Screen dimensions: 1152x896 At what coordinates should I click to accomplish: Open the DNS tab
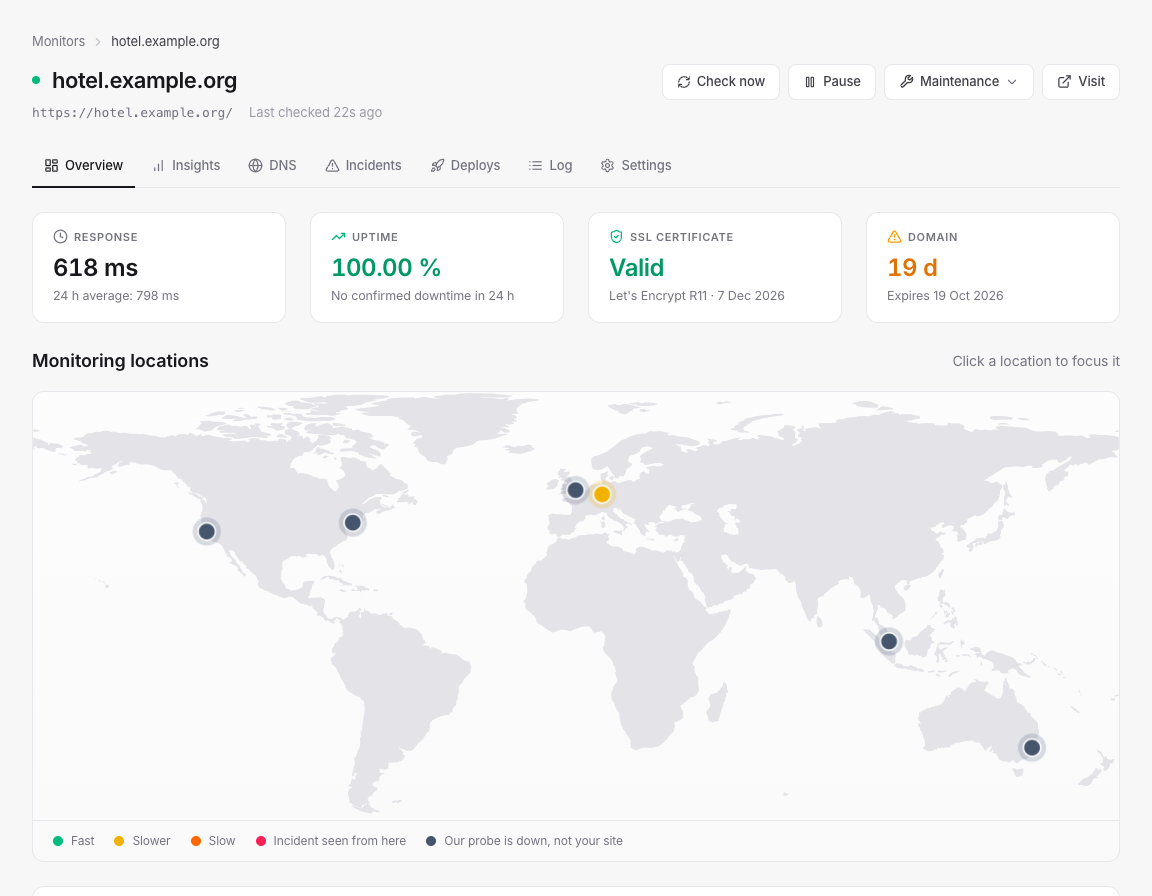point(272,165)
